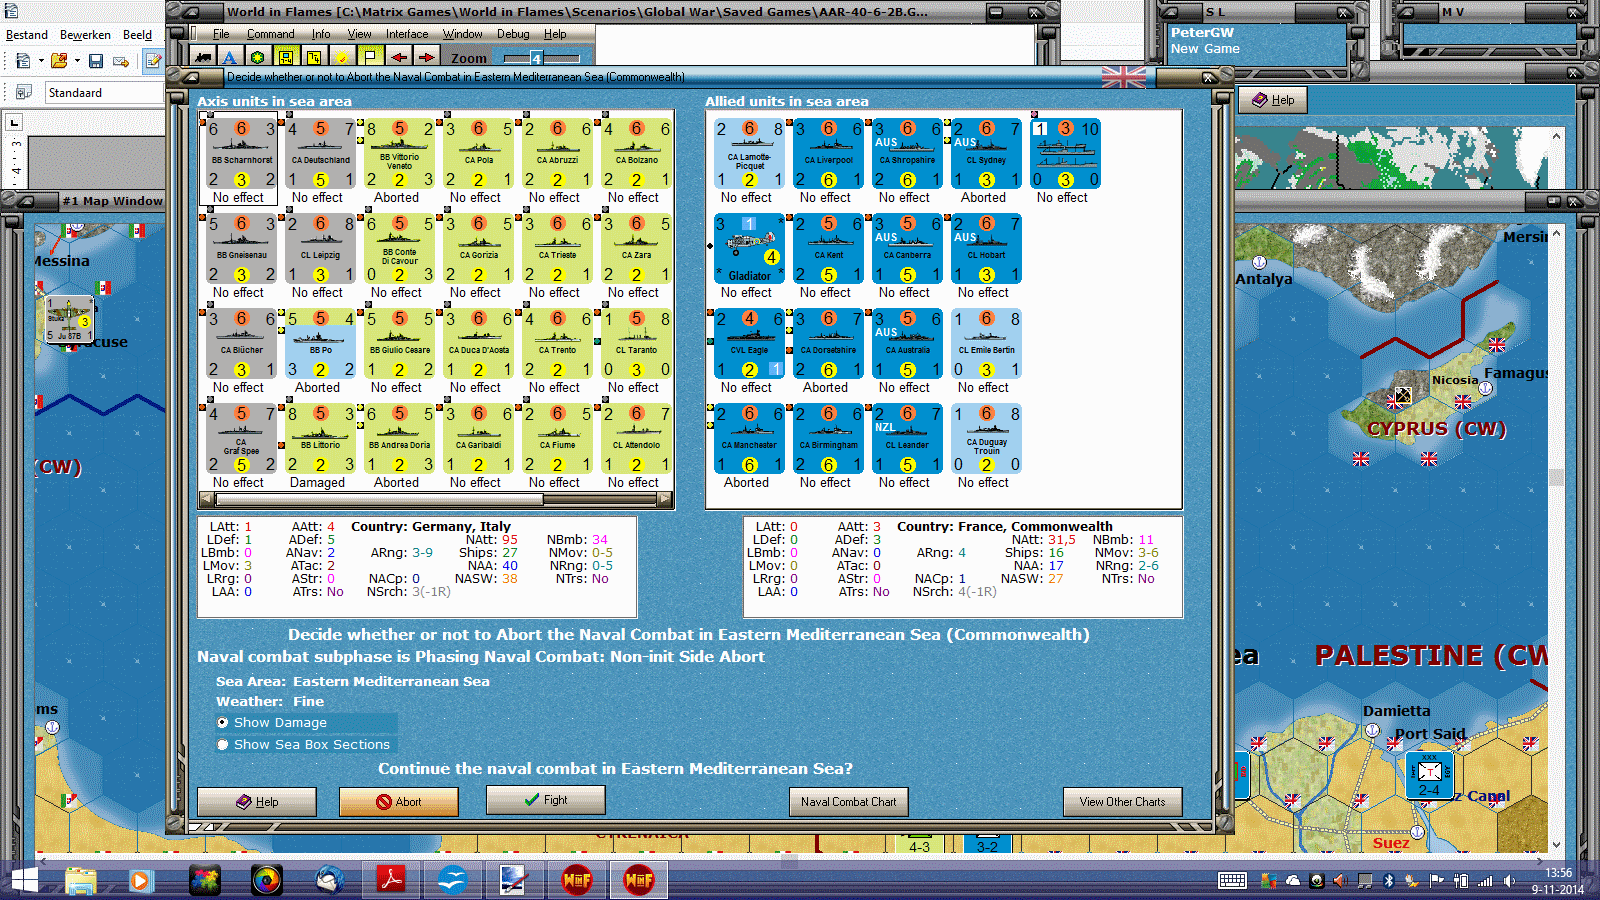Image resolution: width=1600 pixels, height=900 pixels.
Task: Click the tank units toolbar icon
Action: click(x=204, y=58)
